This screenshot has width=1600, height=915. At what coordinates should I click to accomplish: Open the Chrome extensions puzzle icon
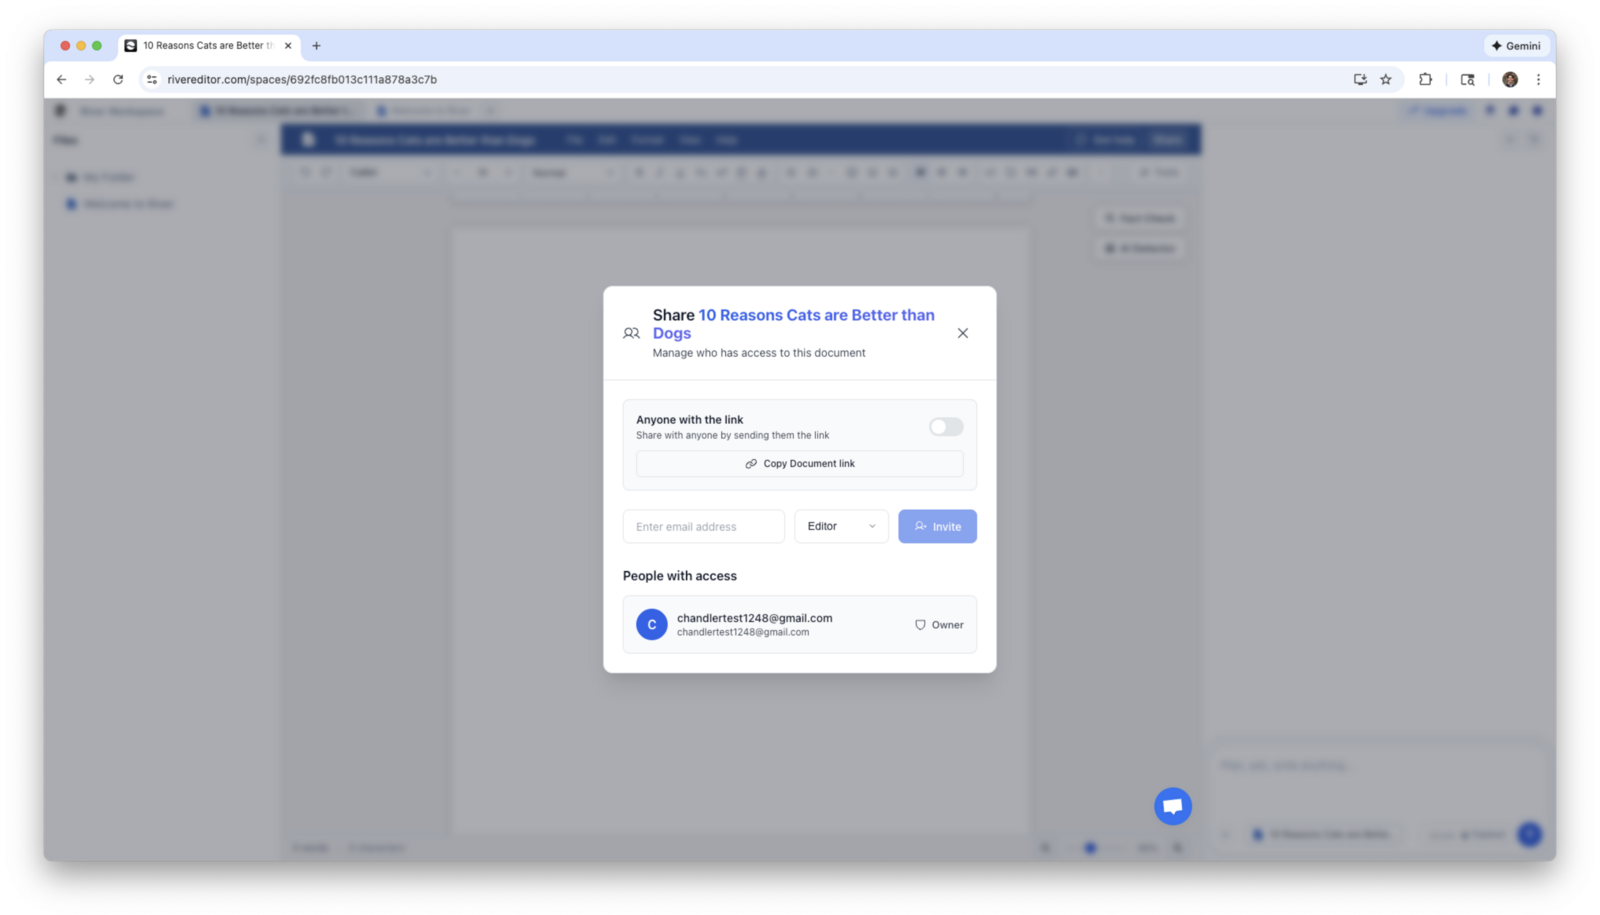[1425, 79]
